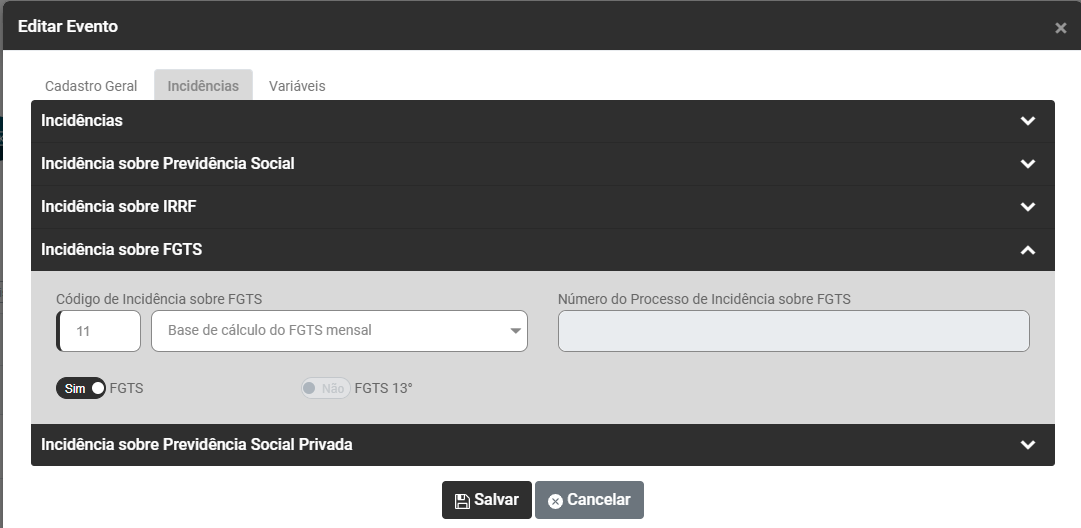Open the Variáveis tab
This screenshot has height=528, width=1081.
pos(297,86)
